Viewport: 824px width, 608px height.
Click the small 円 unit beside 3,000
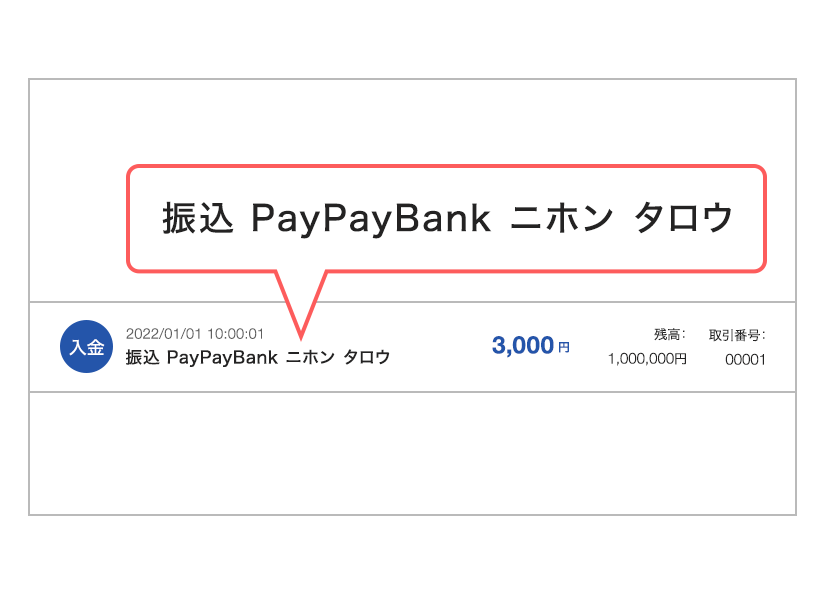coord(563,347)
